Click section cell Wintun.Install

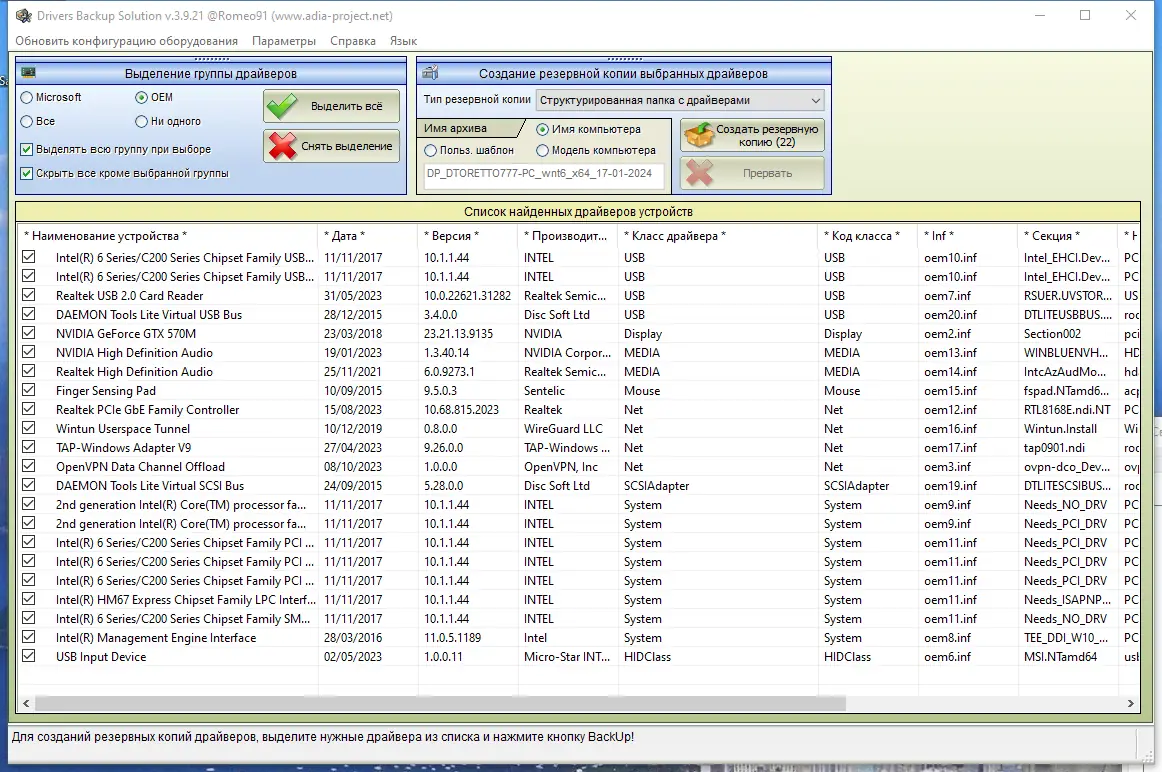(x=1060, y=429)
